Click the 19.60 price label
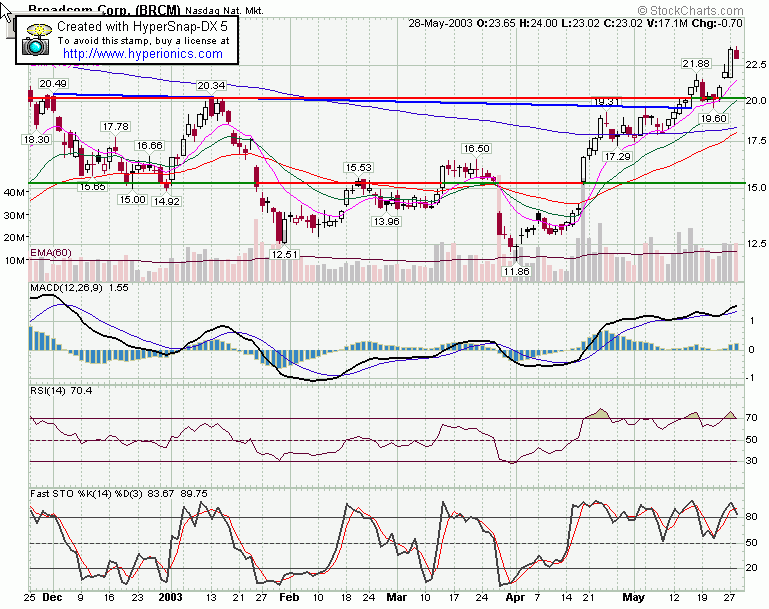 [714, 119]
